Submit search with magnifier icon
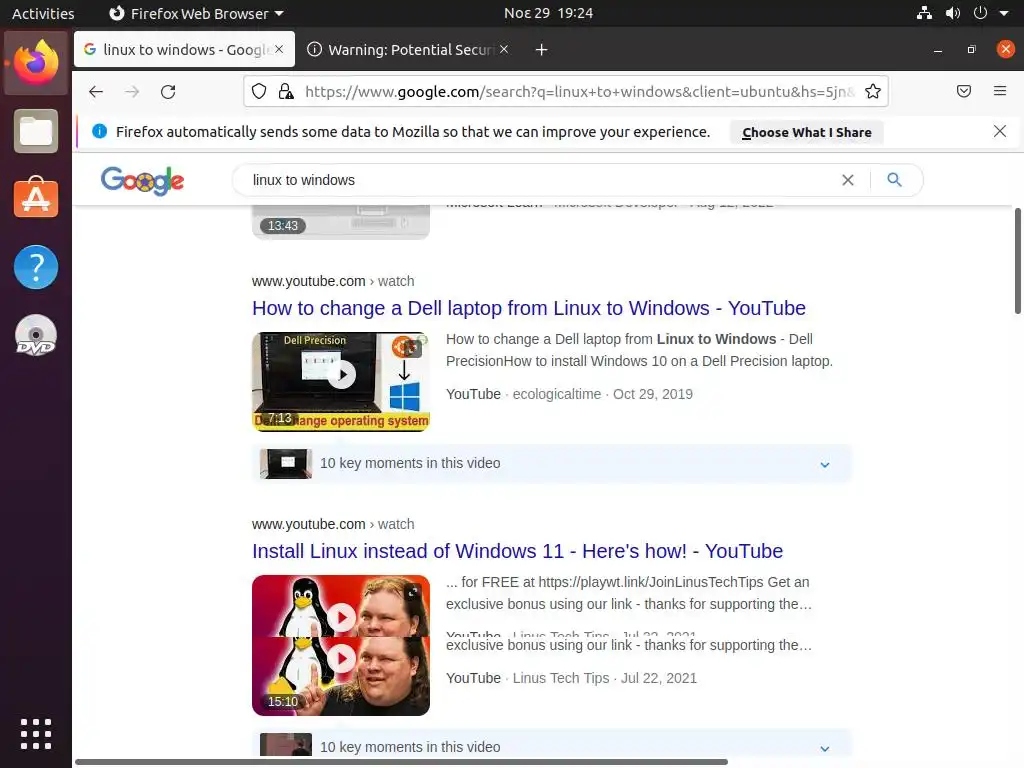The image size is (1024, 768). pos(894,180)
